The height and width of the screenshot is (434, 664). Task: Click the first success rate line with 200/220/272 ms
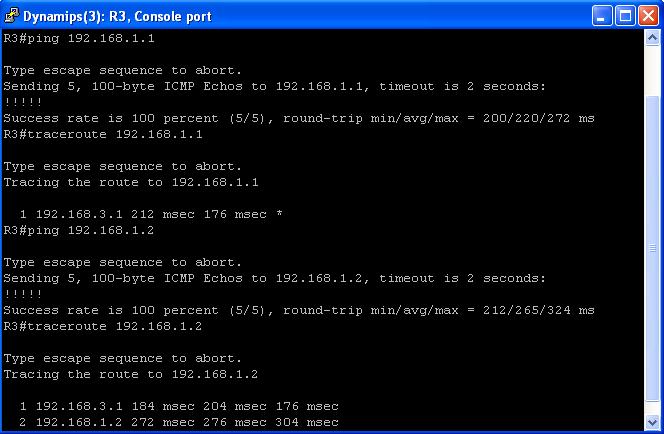299,119
